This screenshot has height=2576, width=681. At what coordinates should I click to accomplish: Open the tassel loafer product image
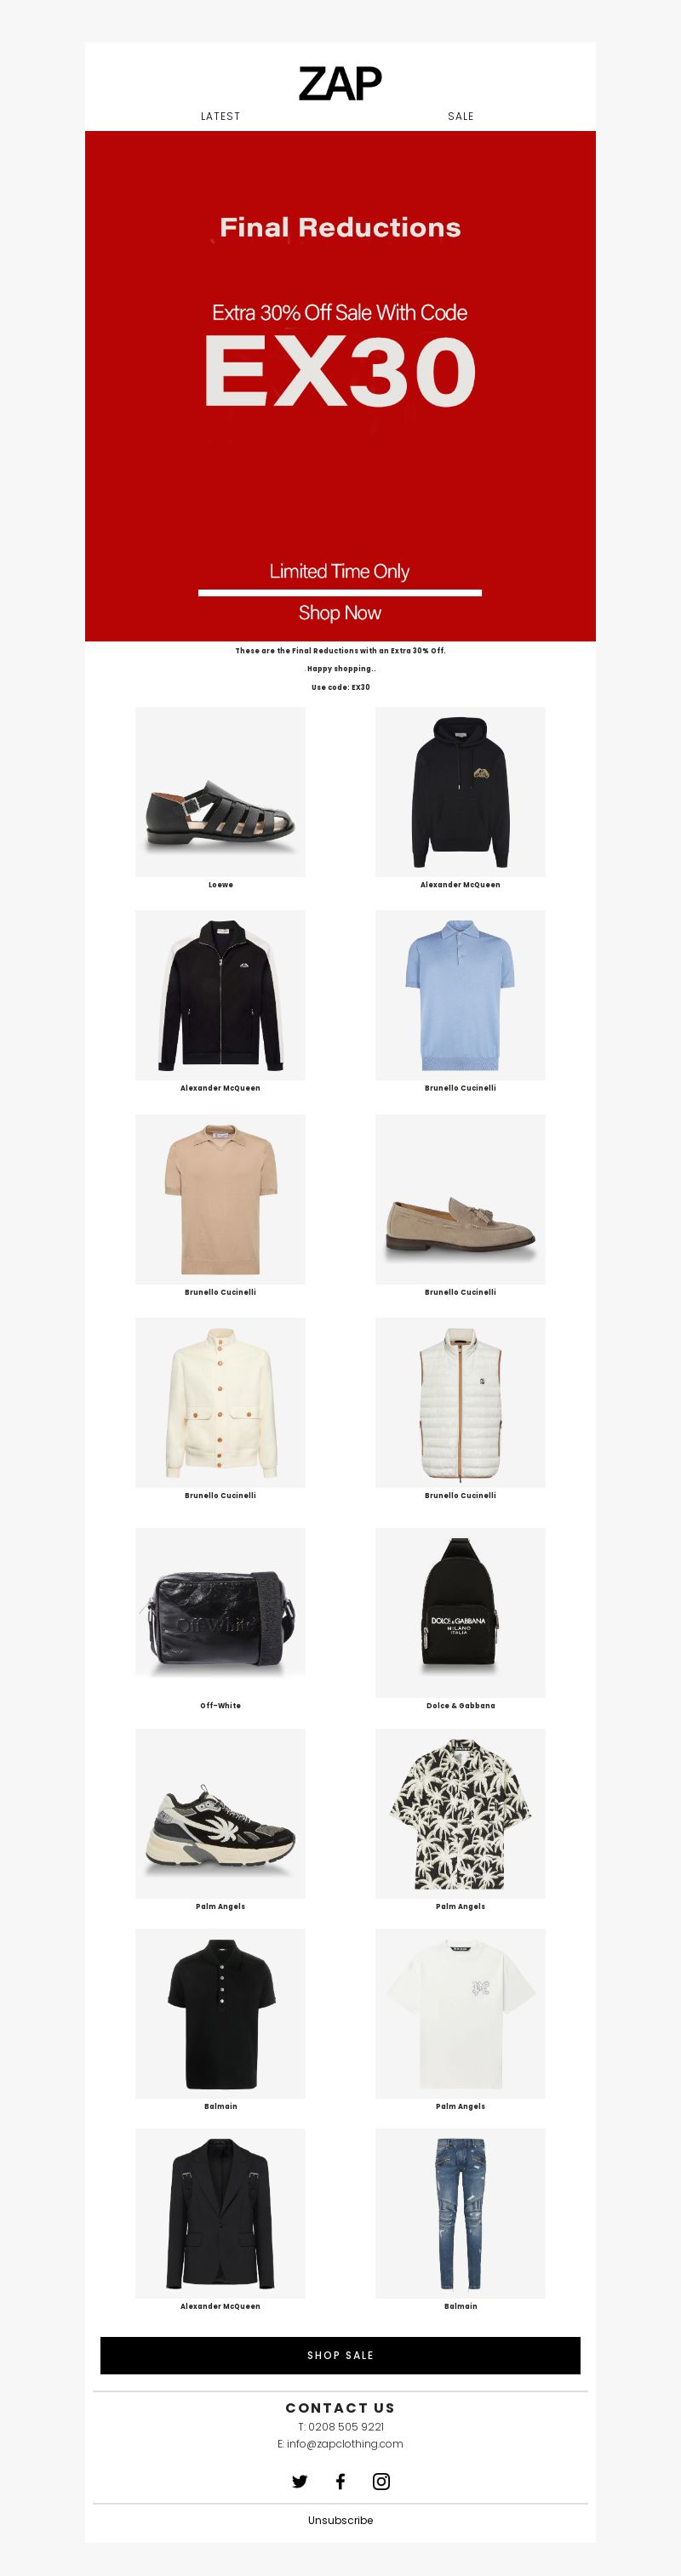(x=460, y=1199)
